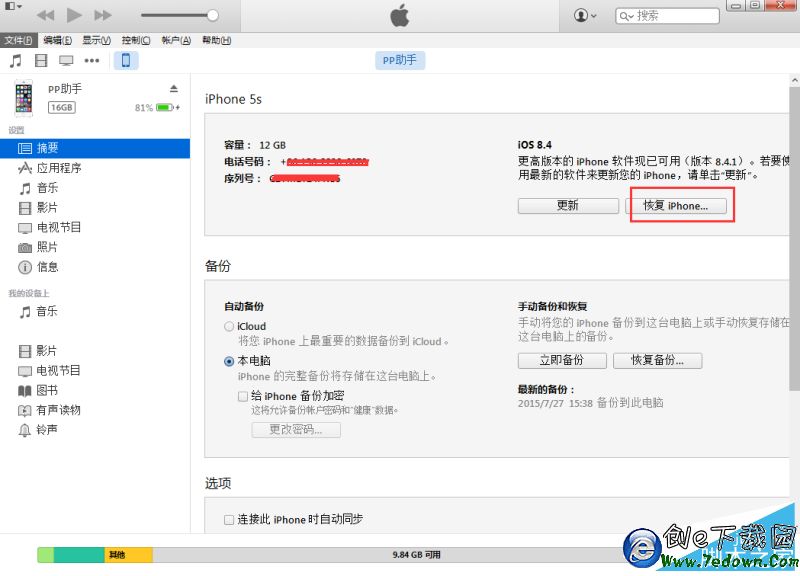Image resolution: width=800 pixels, height=576 pixels.
Task: Open the 帮助(H) menu
Action: pos(216,40)
